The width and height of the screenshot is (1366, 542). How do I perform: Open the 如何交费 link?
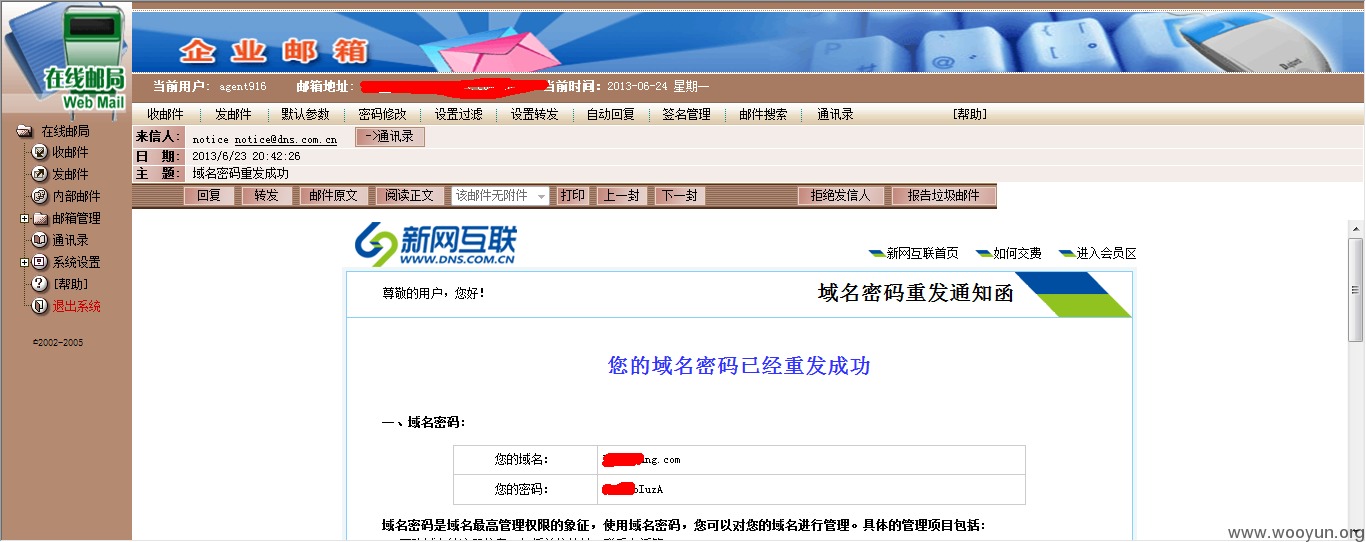click(x=1017, y=253)
